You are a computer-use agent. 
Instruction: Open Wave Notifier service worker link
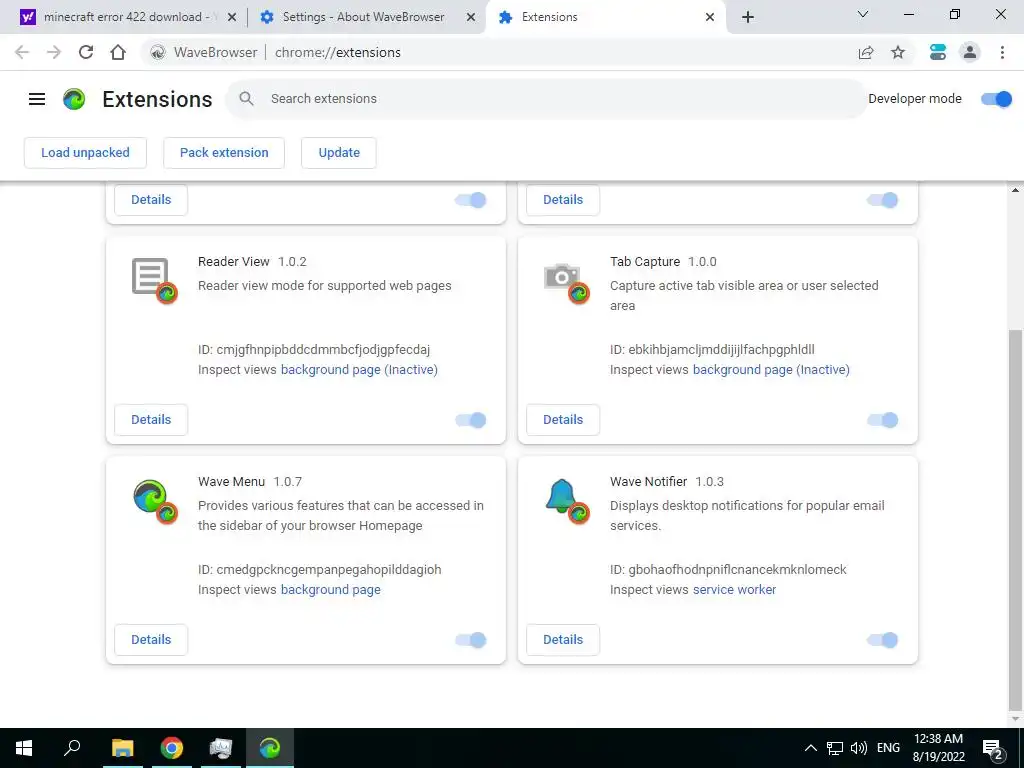click(x=735, y=590)
